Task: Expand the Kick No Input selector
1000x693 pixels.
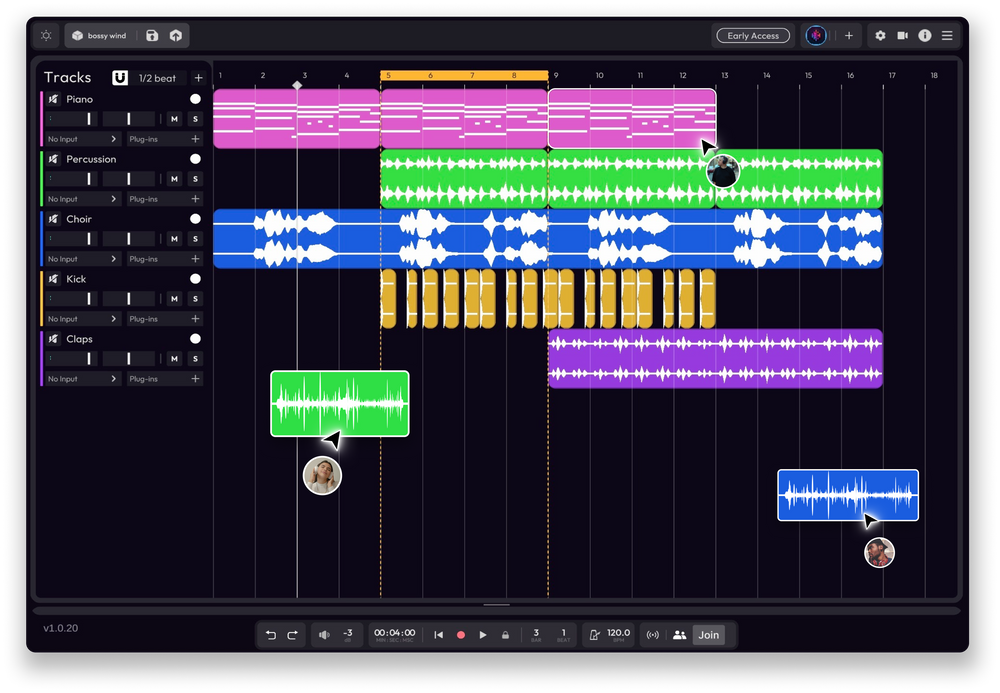Action: tap(82, 318)
